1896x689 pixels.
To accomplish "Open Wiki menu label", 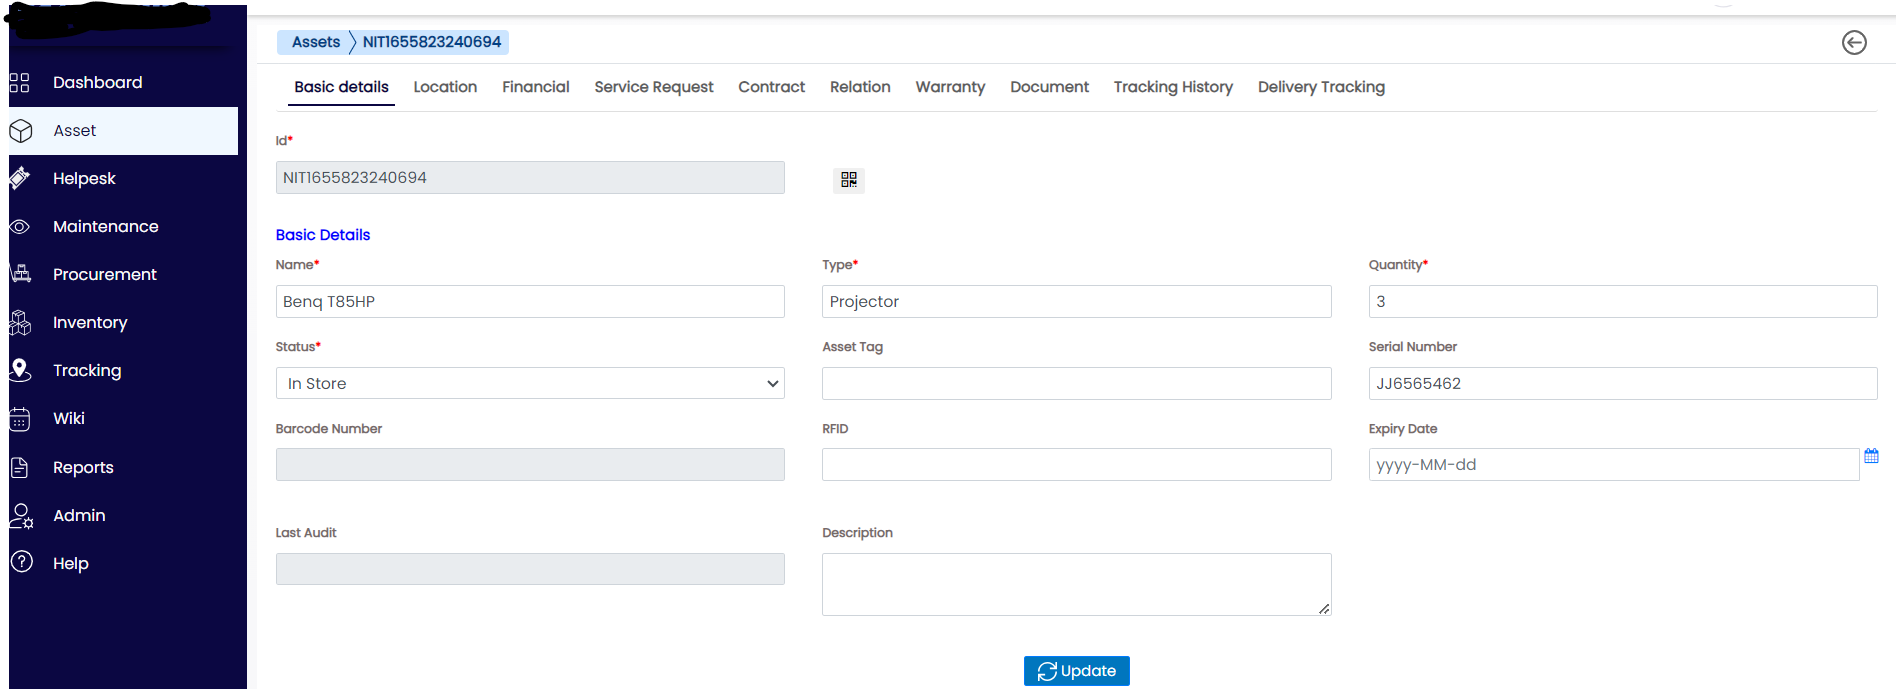I will [x=69, y=418].
